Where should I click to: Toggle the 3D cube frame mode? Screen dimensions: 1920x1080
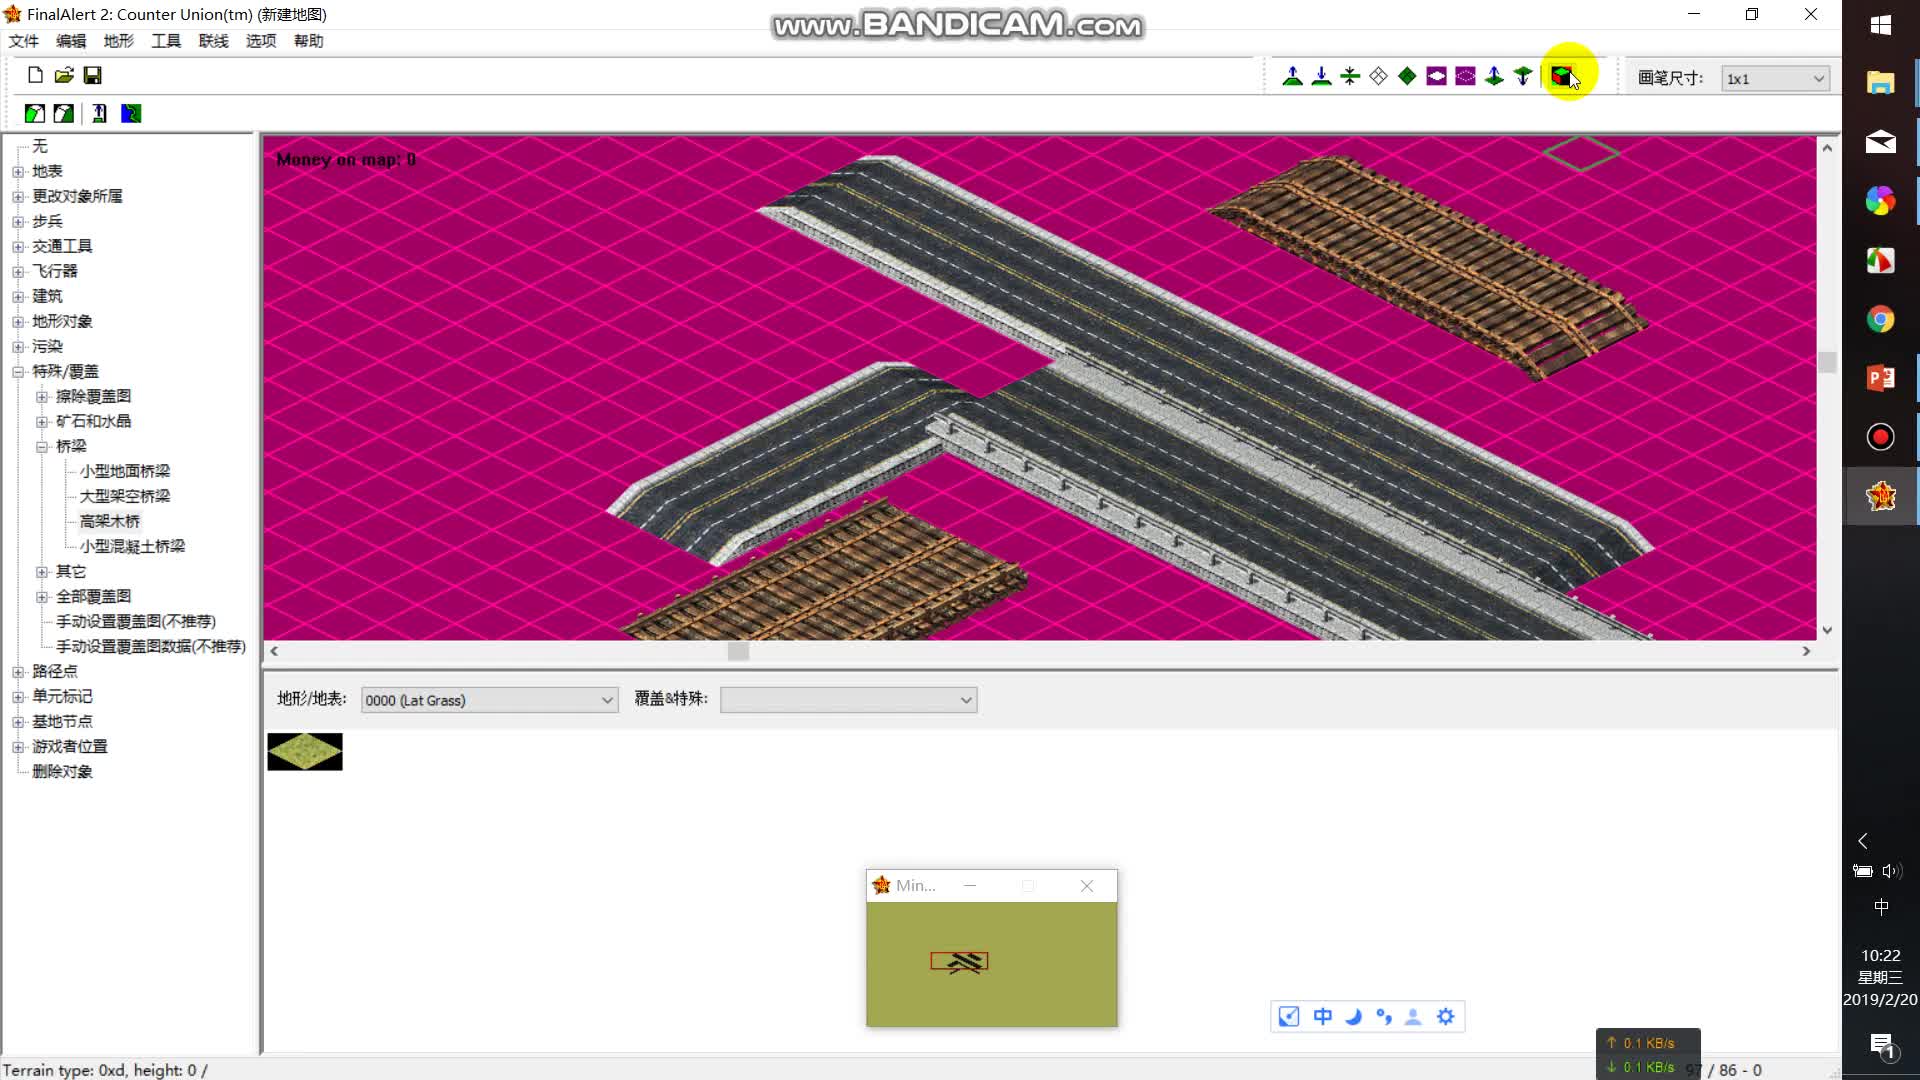point(1561,76)
